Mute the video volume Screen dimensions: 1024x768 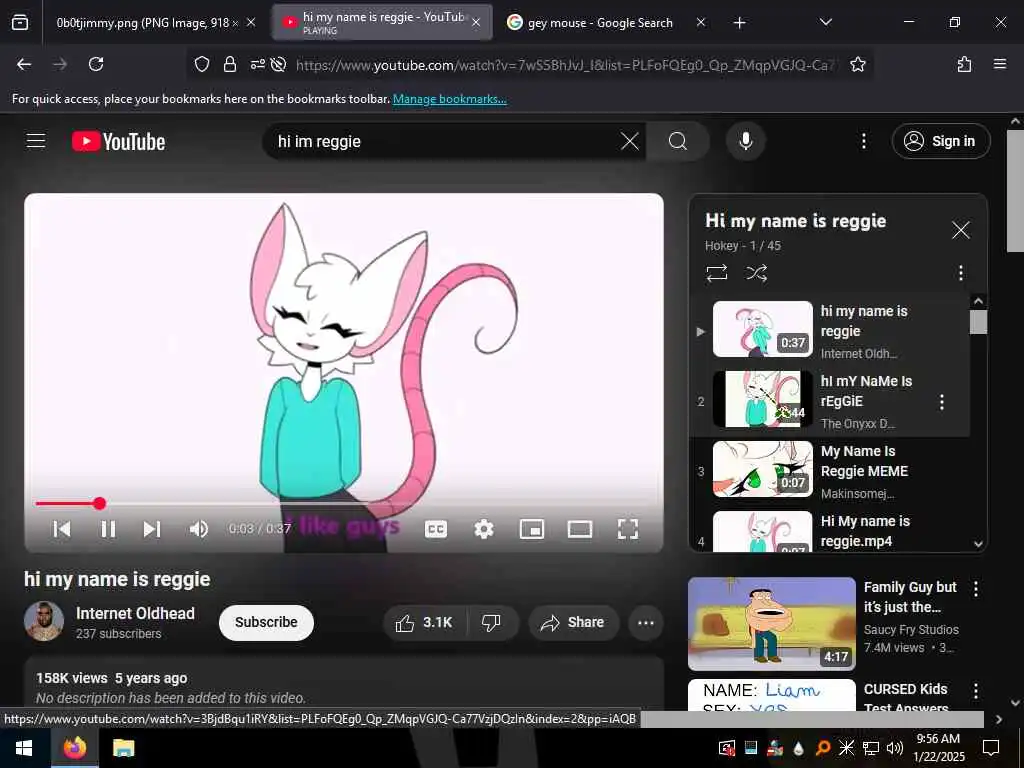click(x=199, y=529)
